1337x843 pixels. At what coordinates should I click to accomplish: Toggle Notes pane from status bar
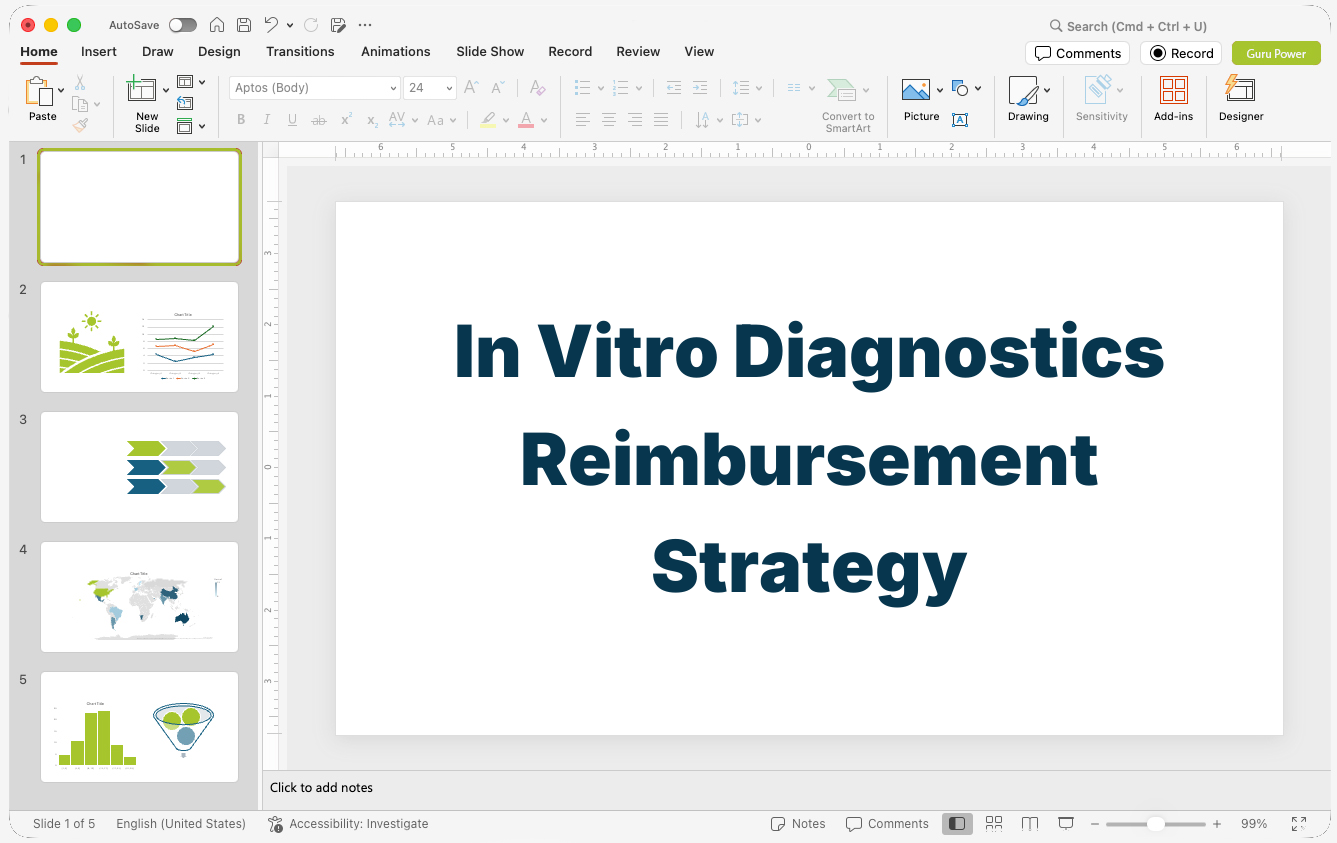click(798, 824)
